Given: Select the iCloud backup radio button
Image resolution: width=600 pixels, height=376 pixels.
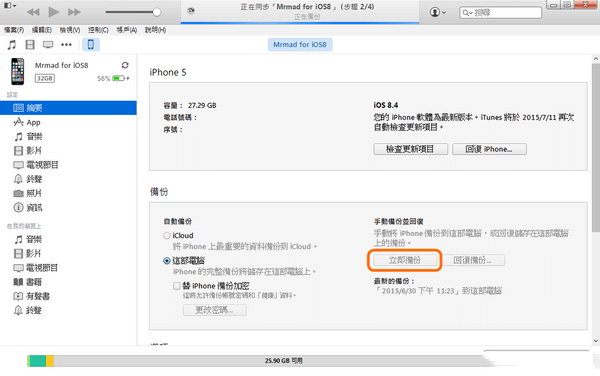Looking at the screenshot, I should pos(167,236).
